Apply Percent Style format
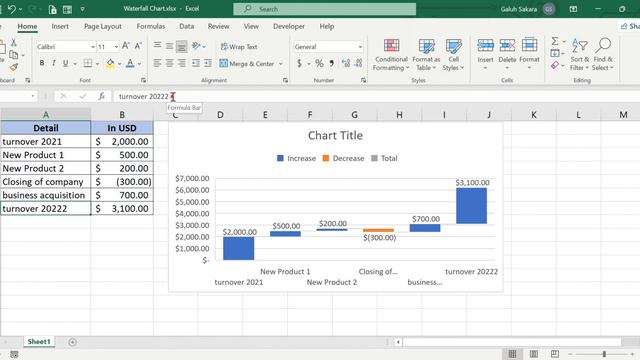Viewport: 640px width, 360px height. tap(319, 63)
